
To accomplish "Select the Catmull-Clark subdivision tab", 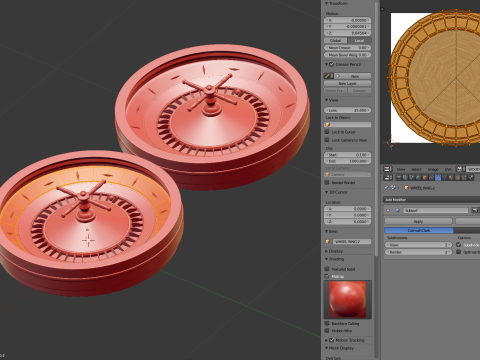I will [419, 230].
